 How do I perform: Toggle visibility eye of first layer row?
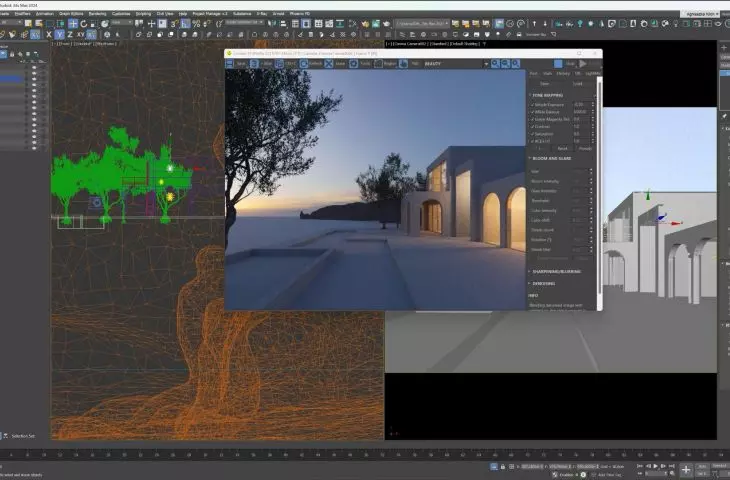[x=34, y=68]
